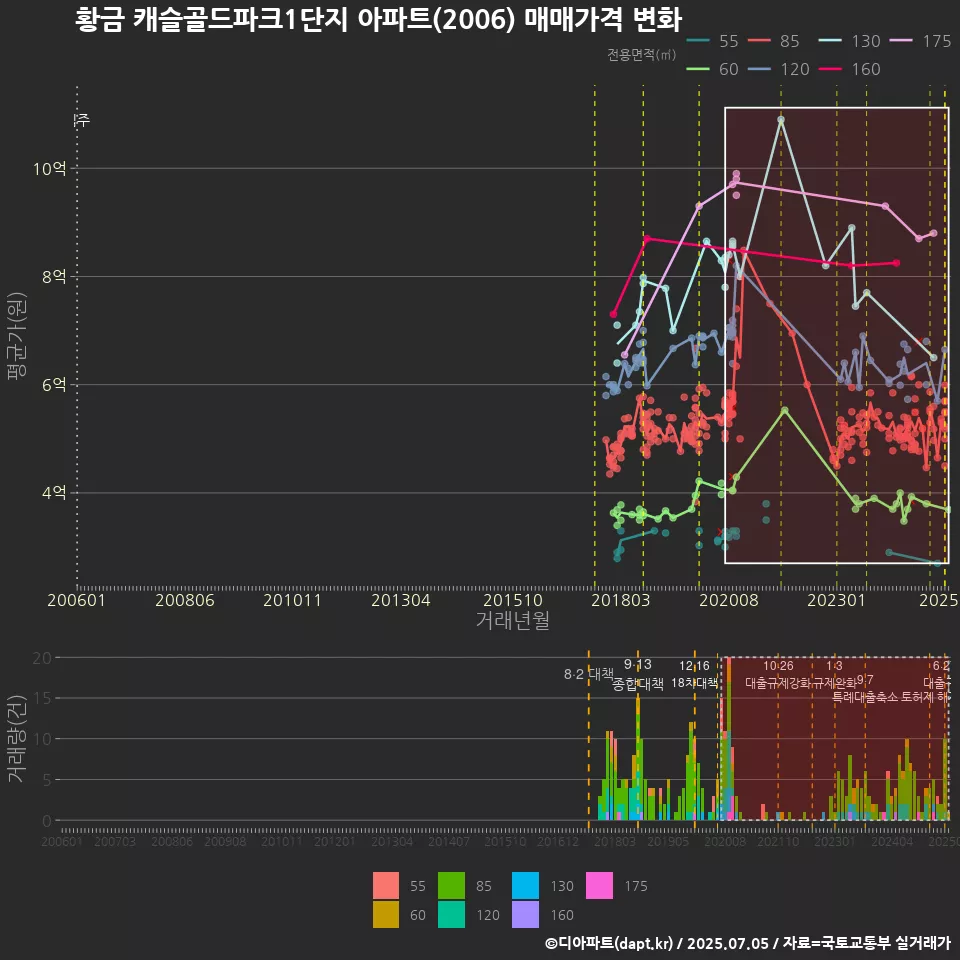The image size is (960, 960).
Task: Click the 160 line legend entry
Action: pos(850,69)
